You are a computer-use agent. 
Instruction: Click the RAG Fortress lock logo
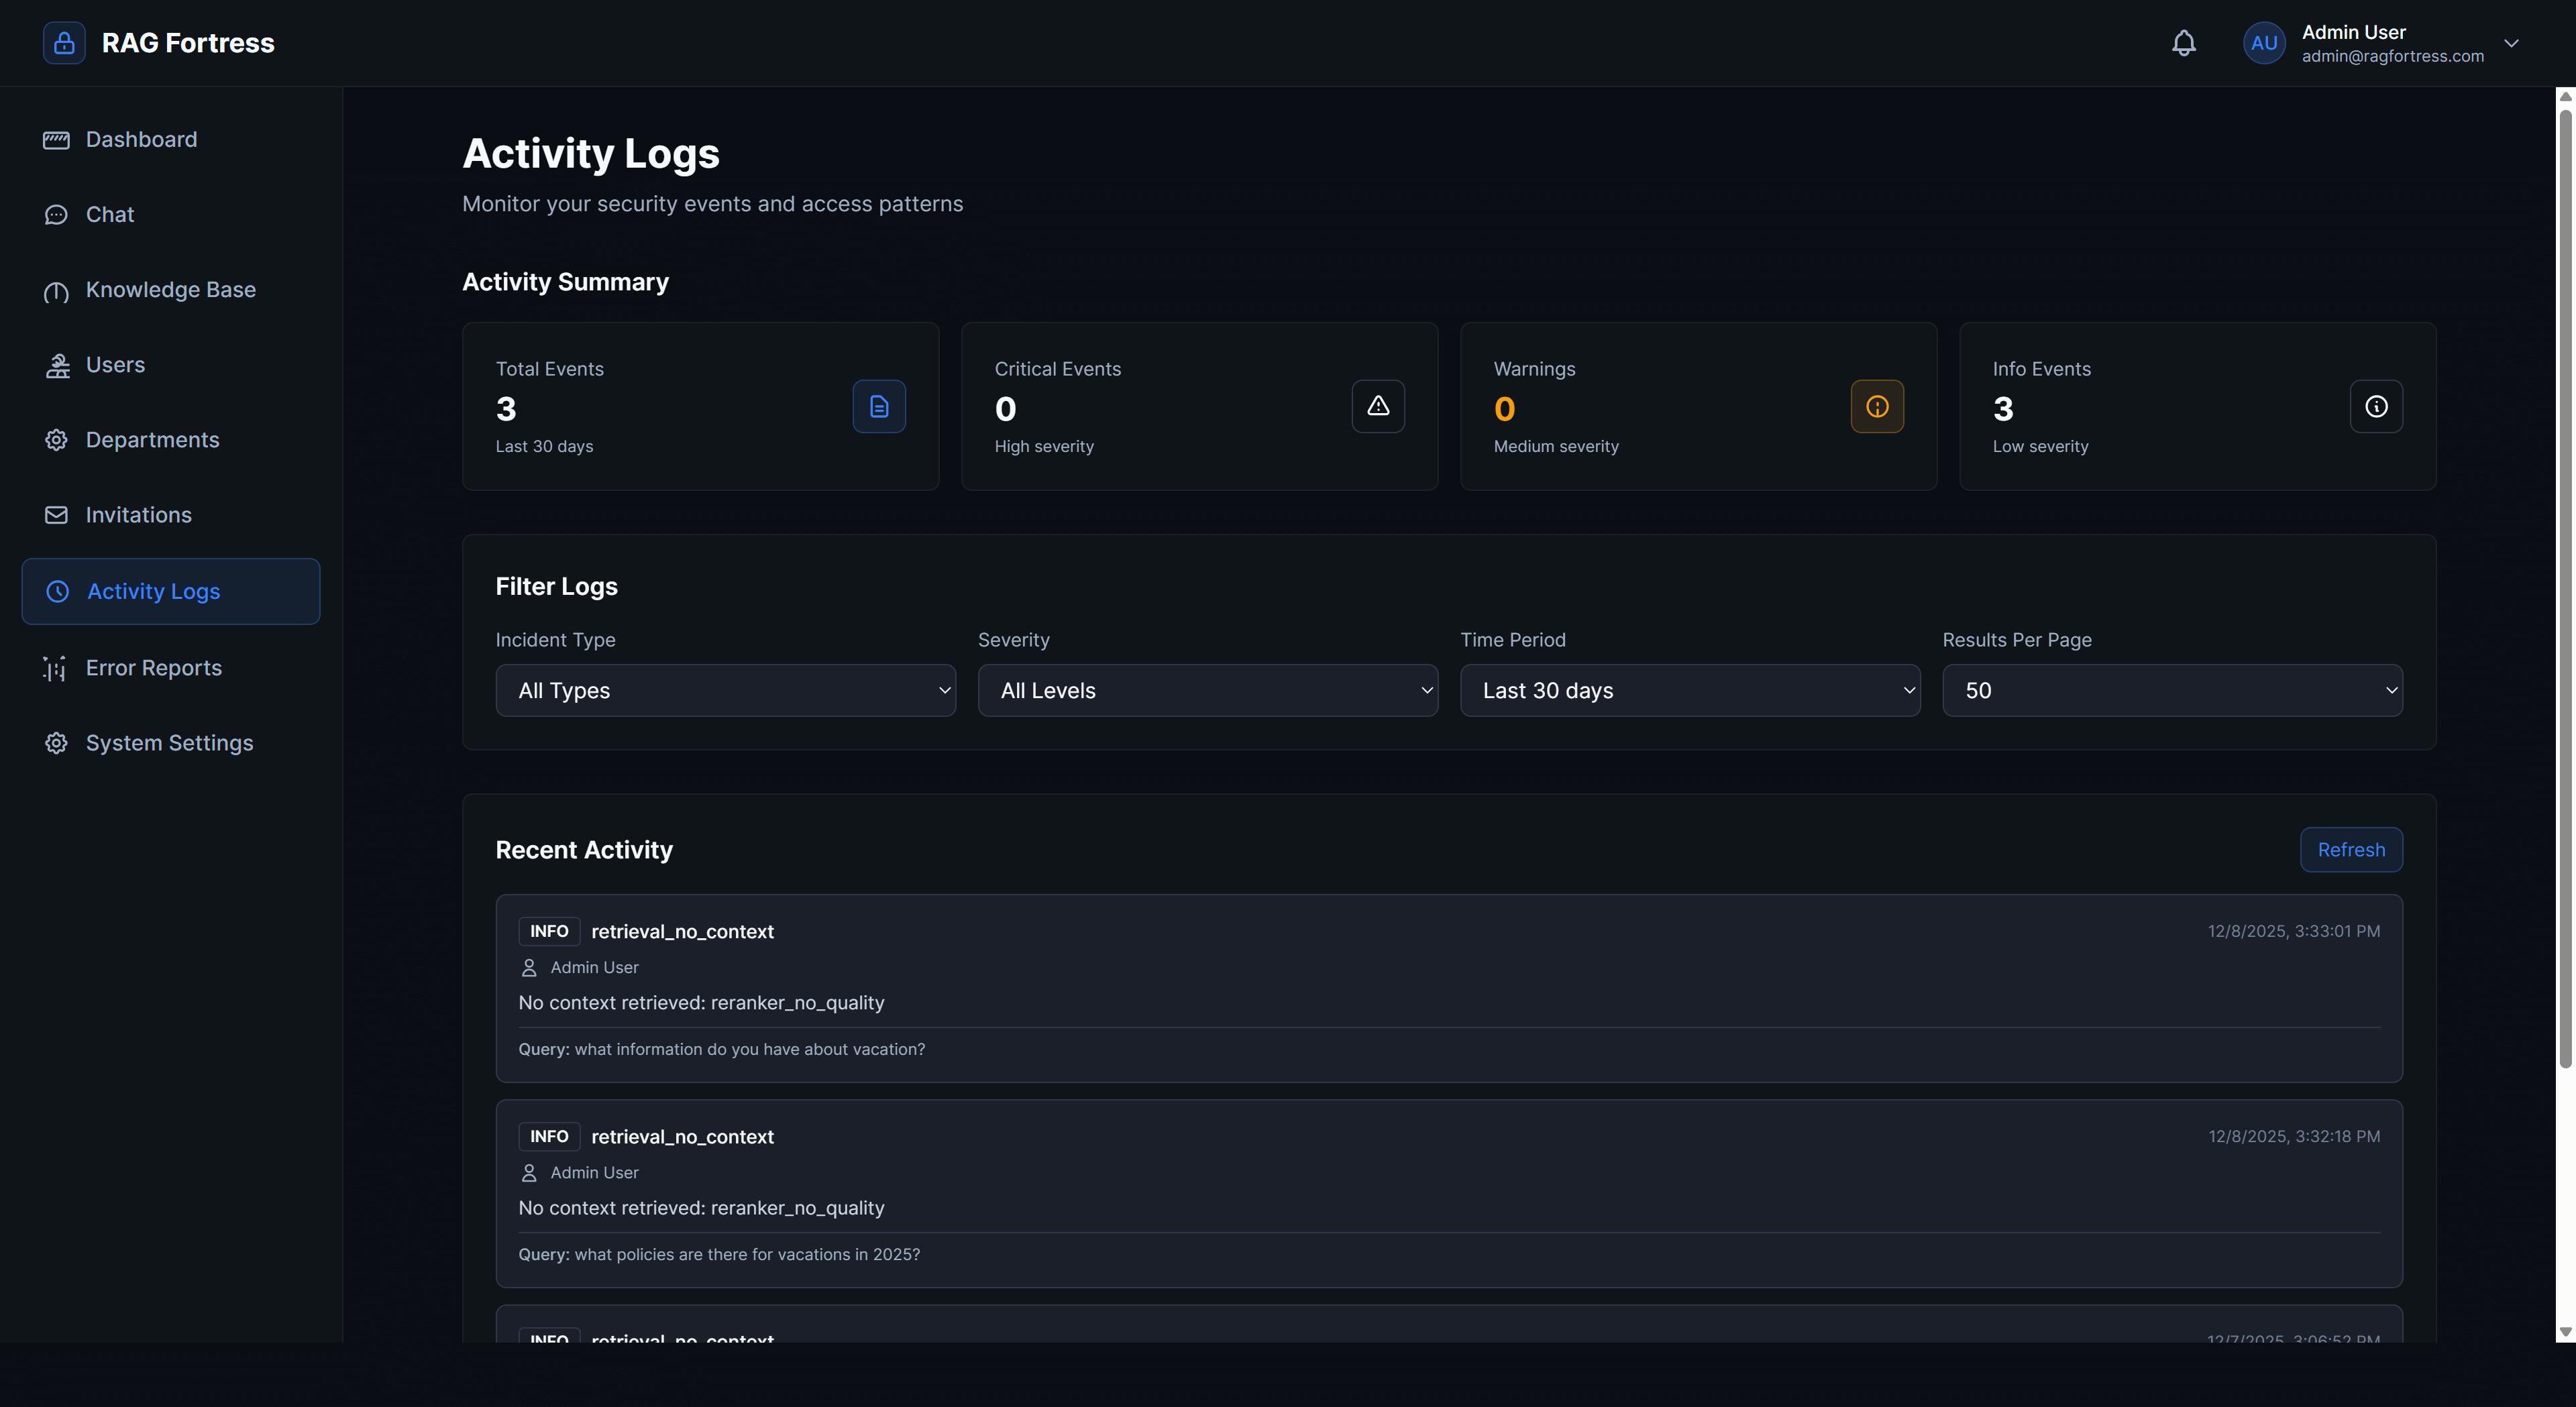tap(63, 42)
